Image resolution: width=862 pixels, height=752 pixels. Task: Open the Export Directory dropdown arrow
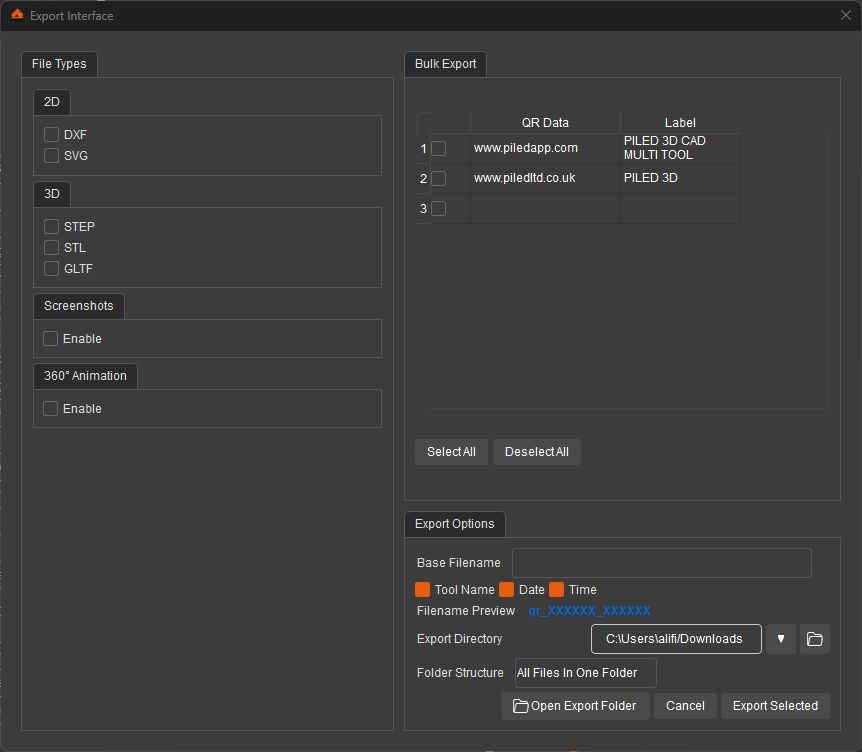click(x=780, y=639)
